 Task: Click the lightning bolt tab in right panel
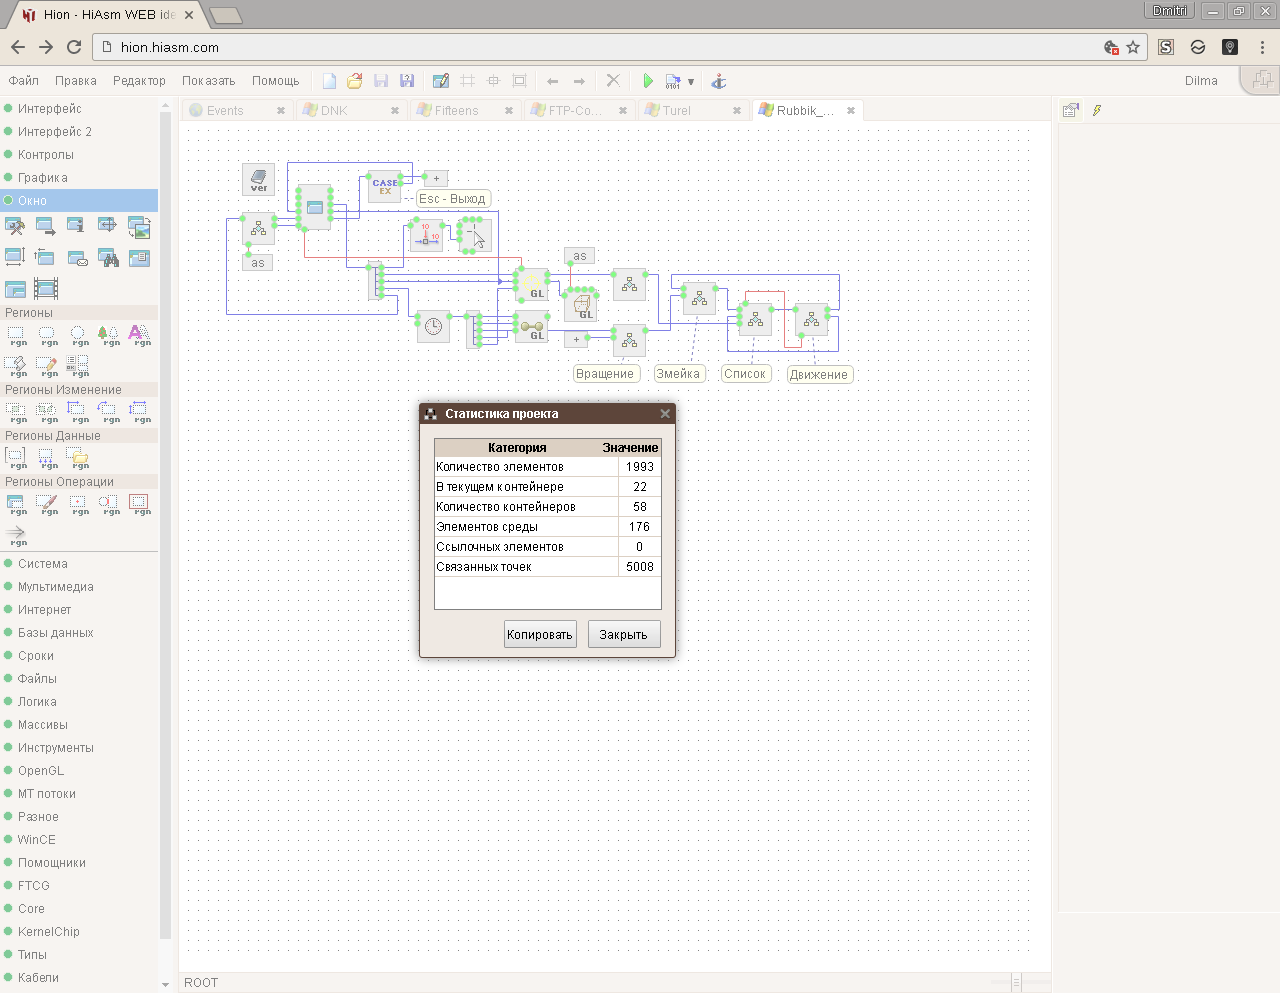click(1097, 111)
